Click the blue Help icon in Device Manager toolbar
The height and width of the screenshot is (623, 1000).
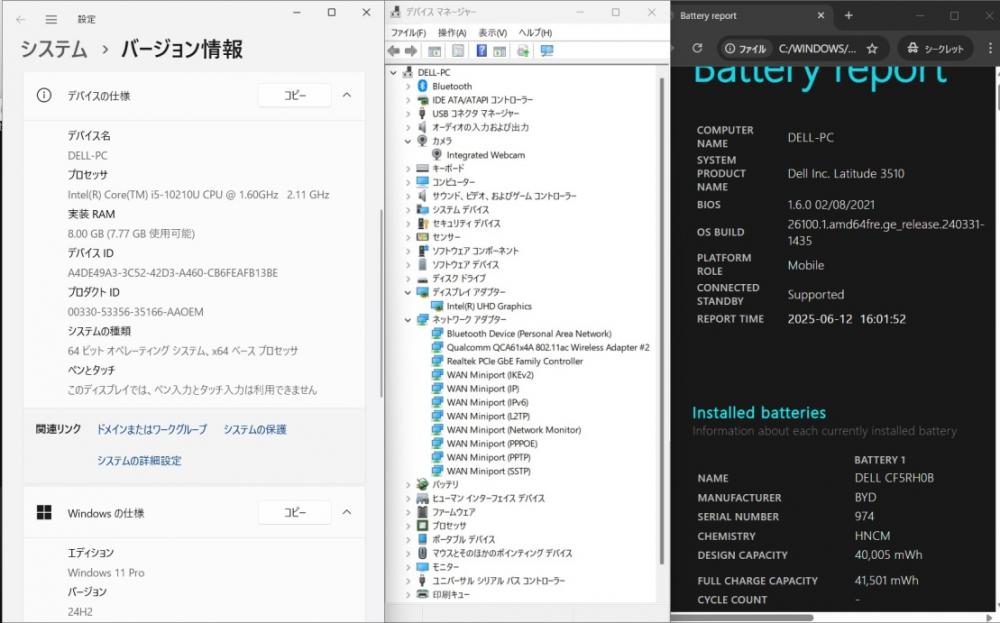(482, 51)
